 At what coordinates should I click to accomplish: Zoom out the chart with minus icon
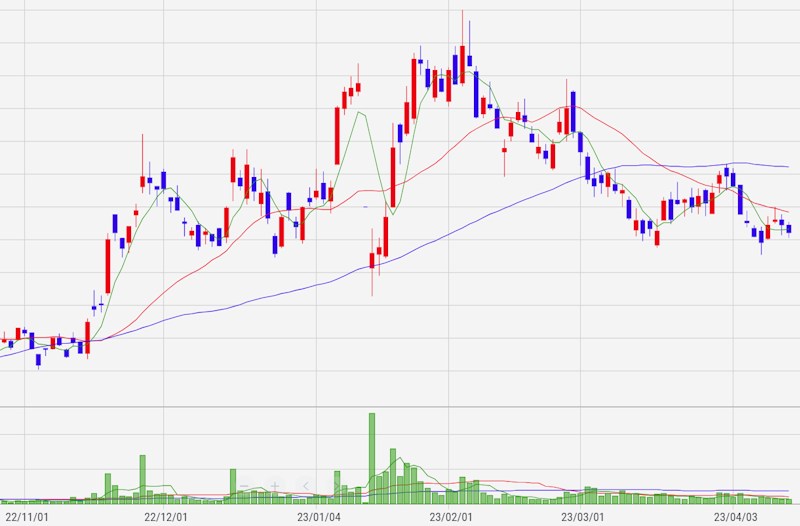244,486
